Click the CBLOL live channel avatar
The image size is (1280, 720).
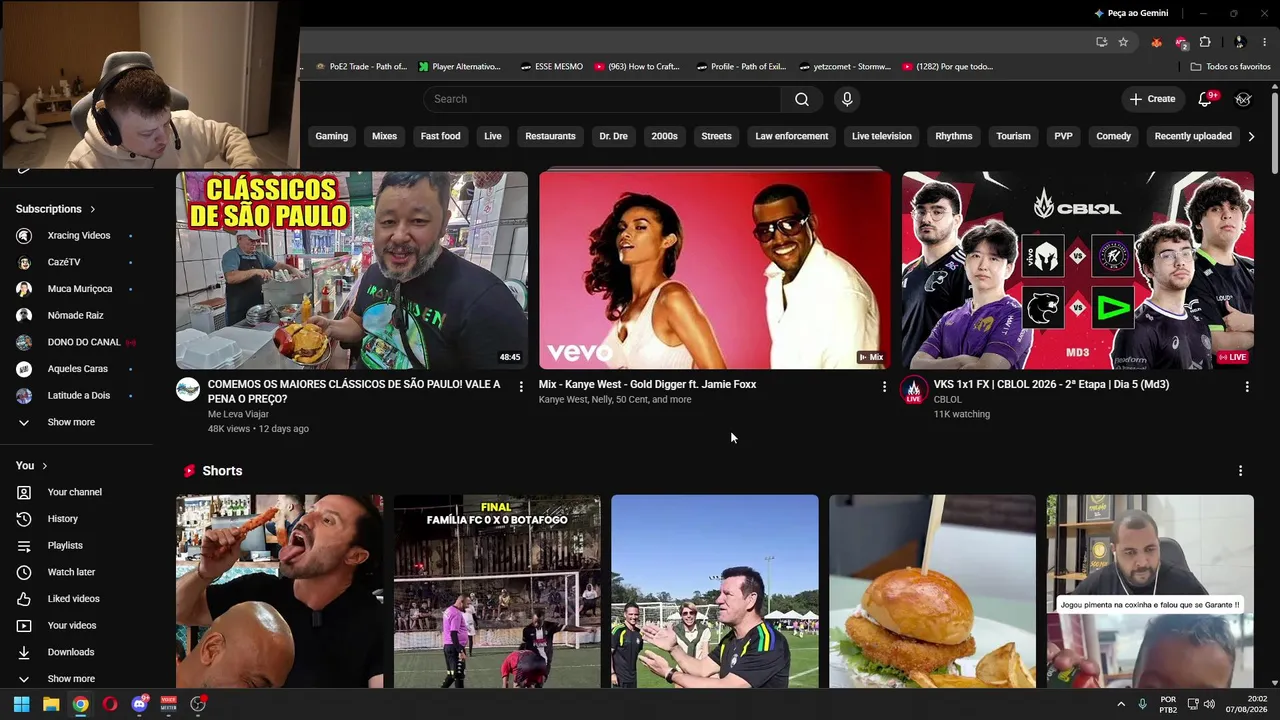click(914, 390)
